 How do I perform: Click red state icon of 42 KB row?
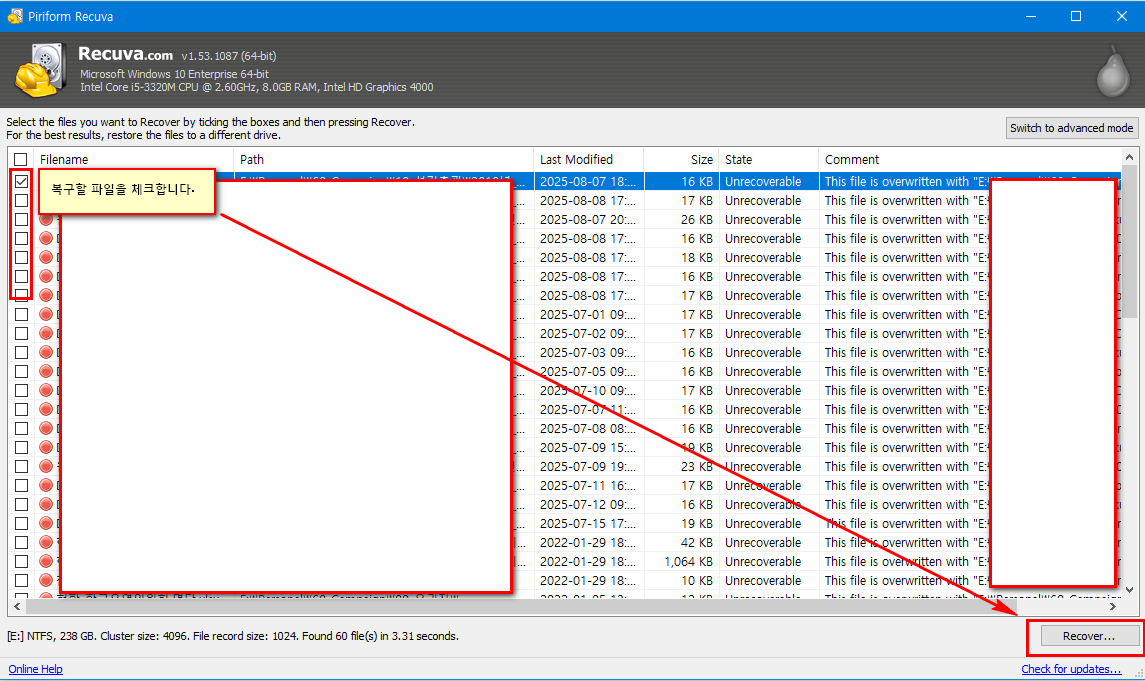click(47, 542)
